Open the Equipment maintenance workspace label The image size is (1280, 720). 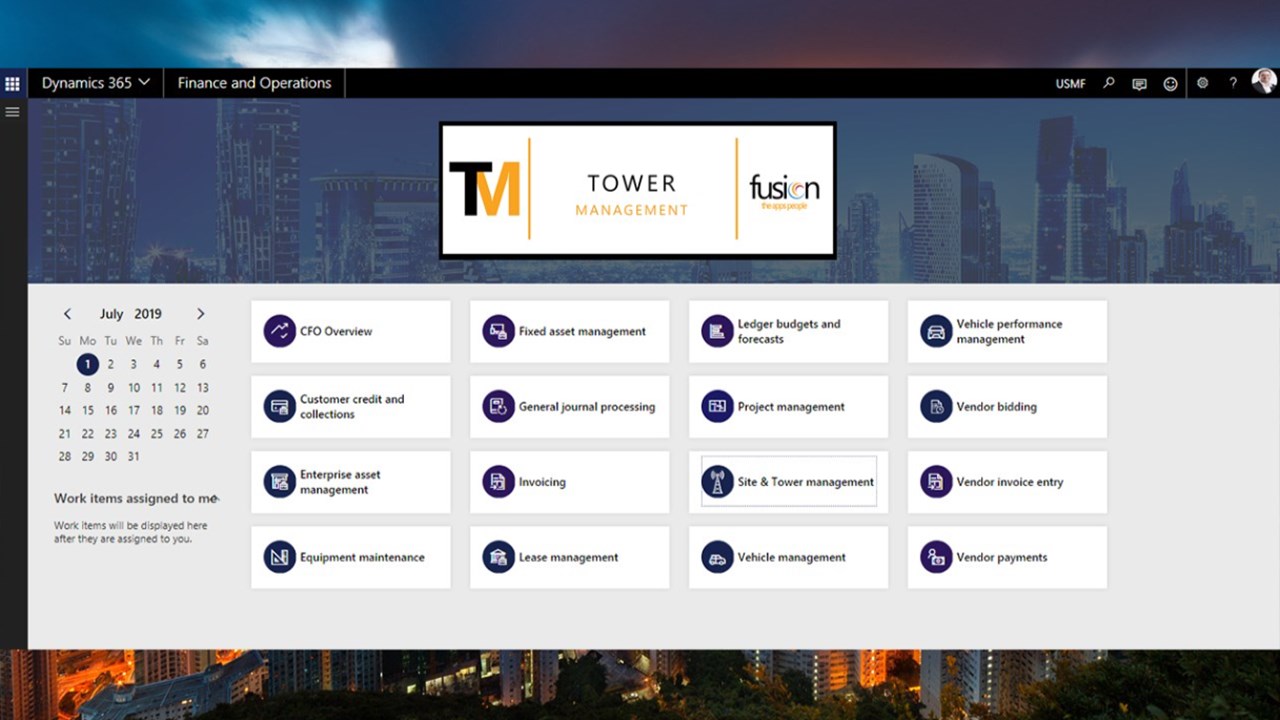[x=362, y=557]
